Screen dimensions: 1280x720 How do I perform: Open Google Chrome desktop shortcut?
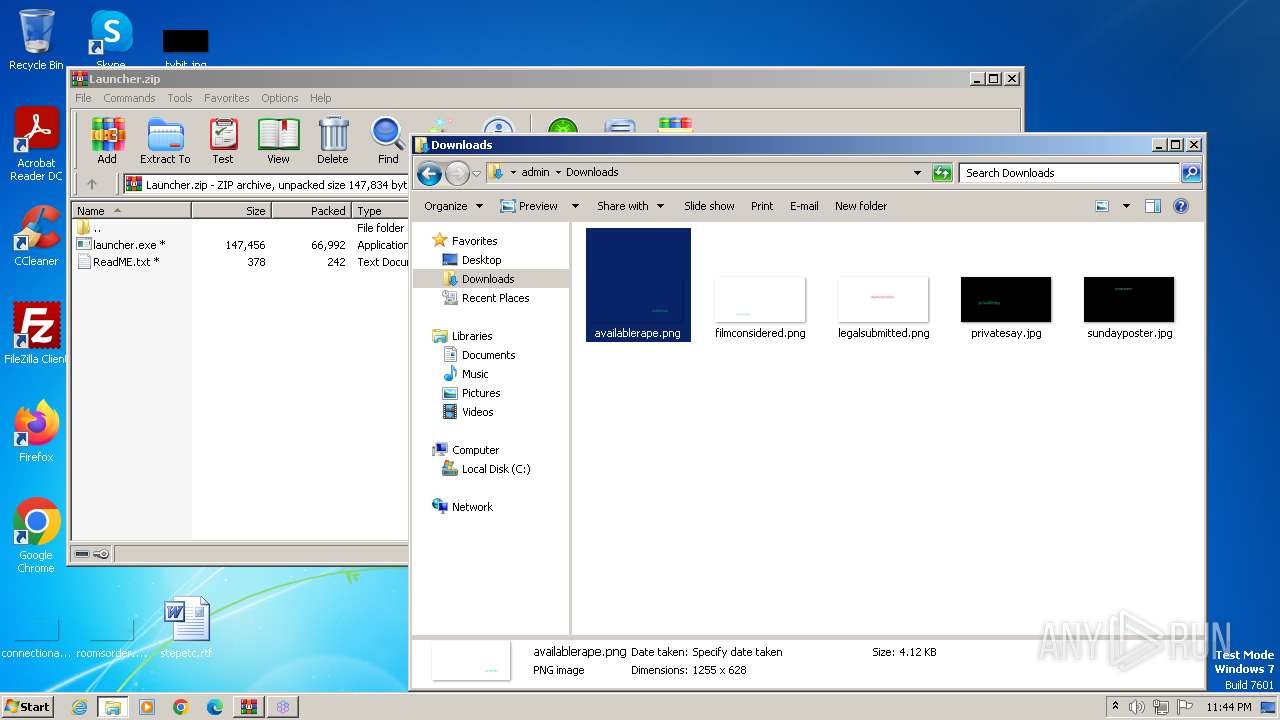click(x=36, y=536)
